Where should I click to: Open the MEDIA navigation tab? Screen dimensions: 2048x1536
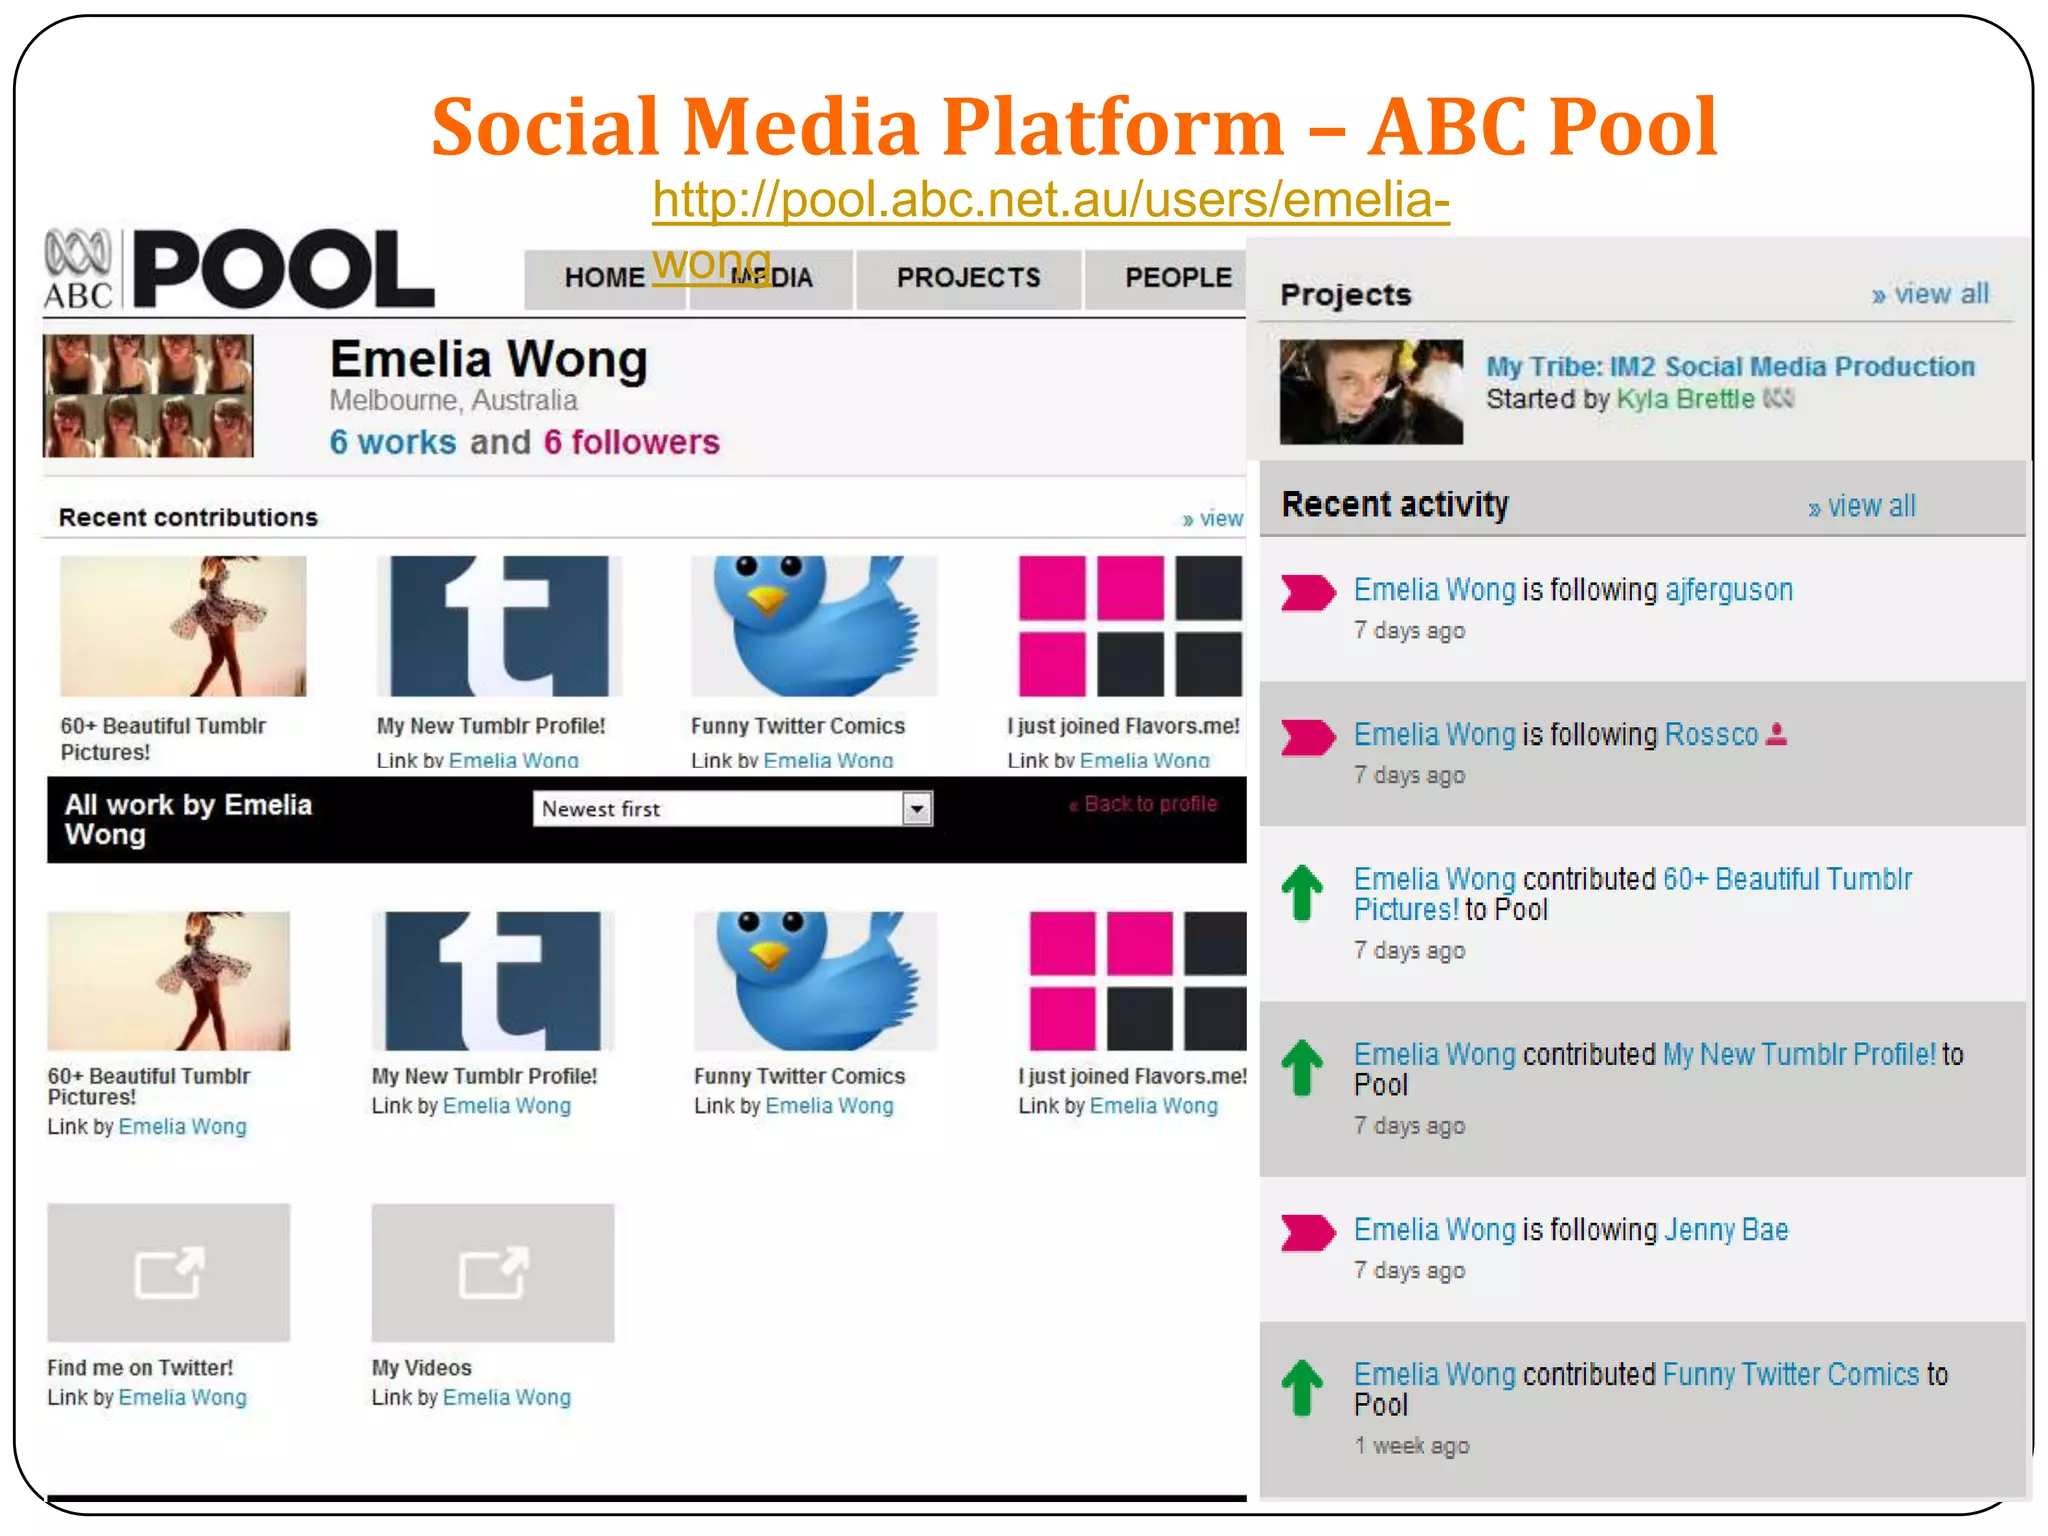pyautogui.click(x=770, y=278)
